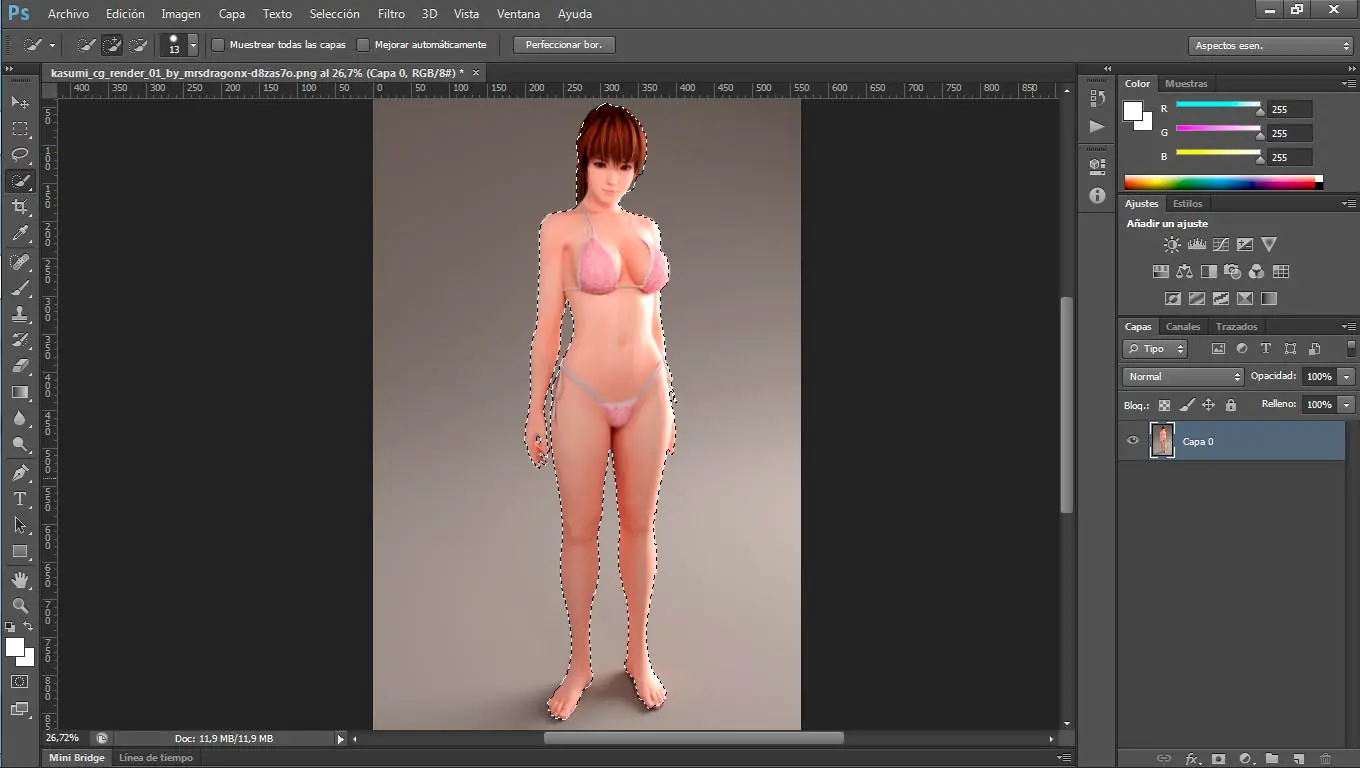Switch to the Canales tab
1360x768 pixels.
[x=1183, y=327]
